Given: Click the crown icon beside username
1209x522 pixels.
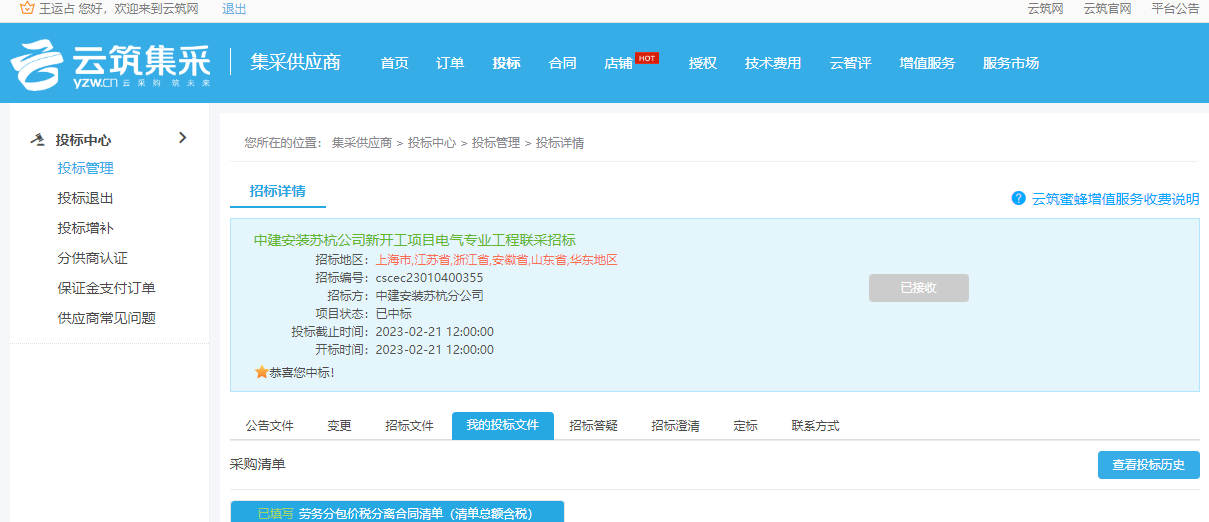Looking at the screenshot, I should 27,8.
